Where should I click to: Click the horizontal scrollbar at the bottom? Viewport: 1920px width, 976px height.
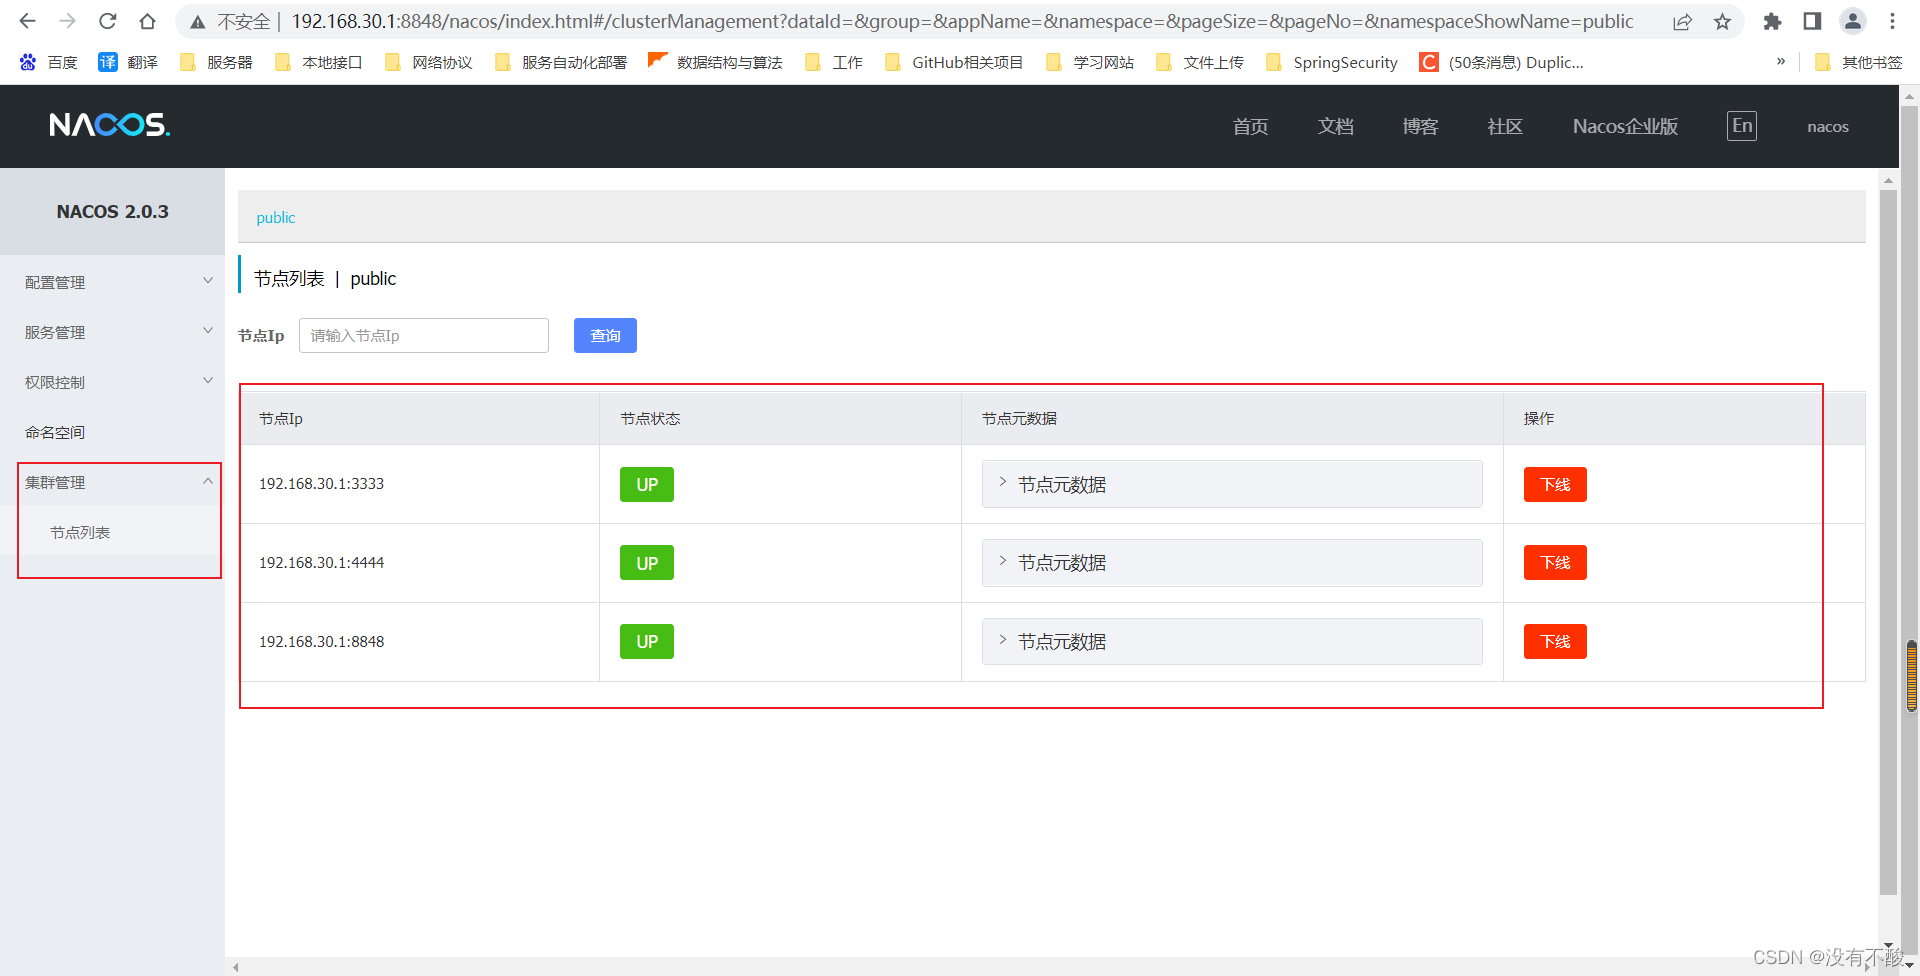point(1050,967)
